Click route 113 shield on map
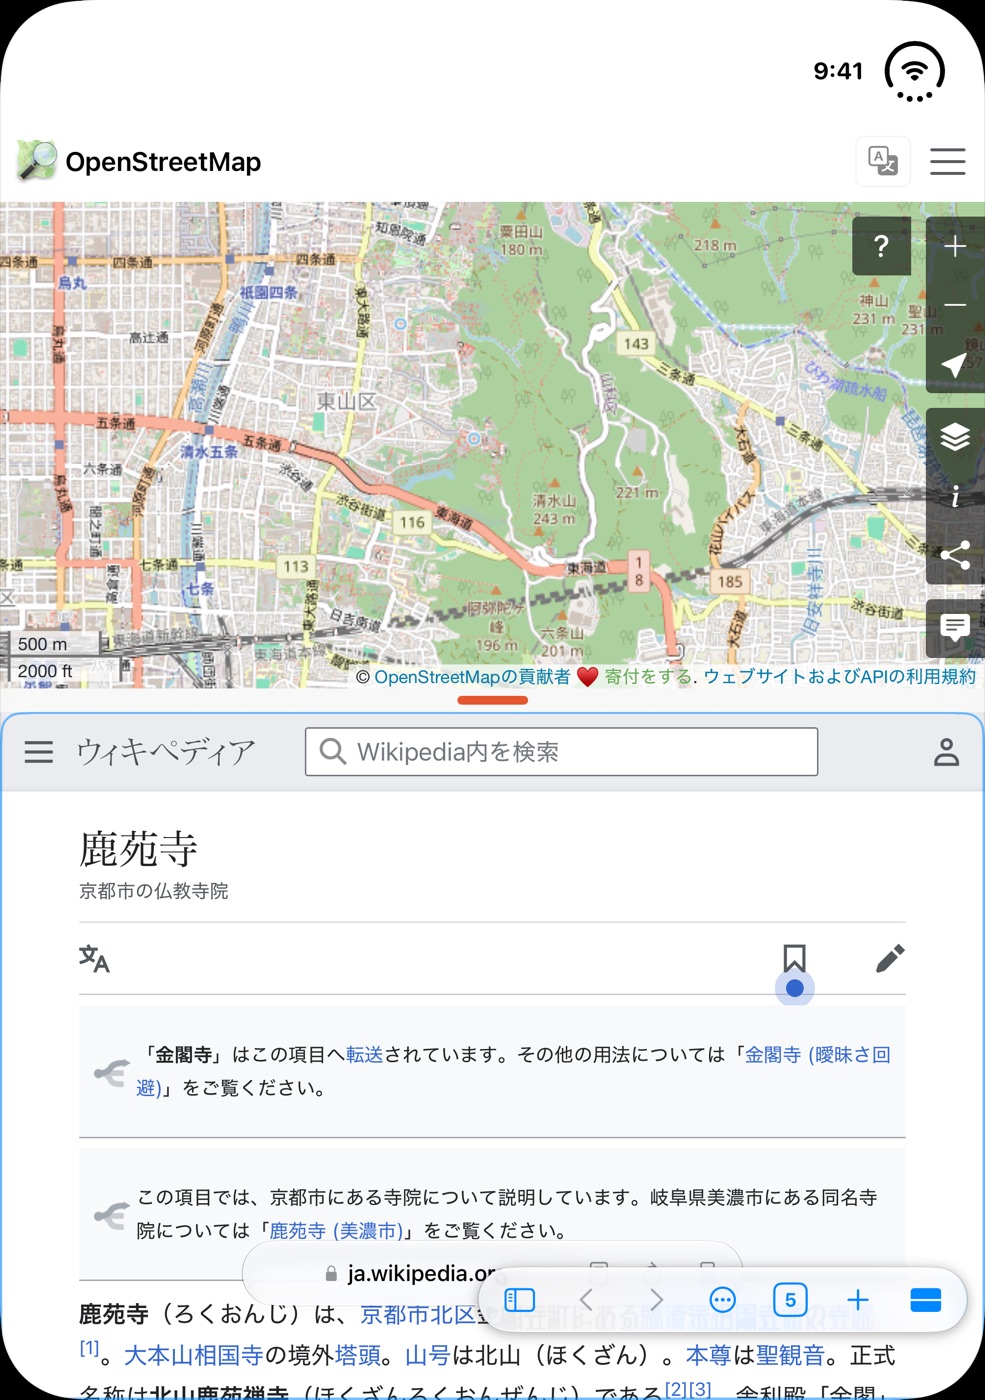Viewport: 985px width, 1400px height. tap(296, 566)
